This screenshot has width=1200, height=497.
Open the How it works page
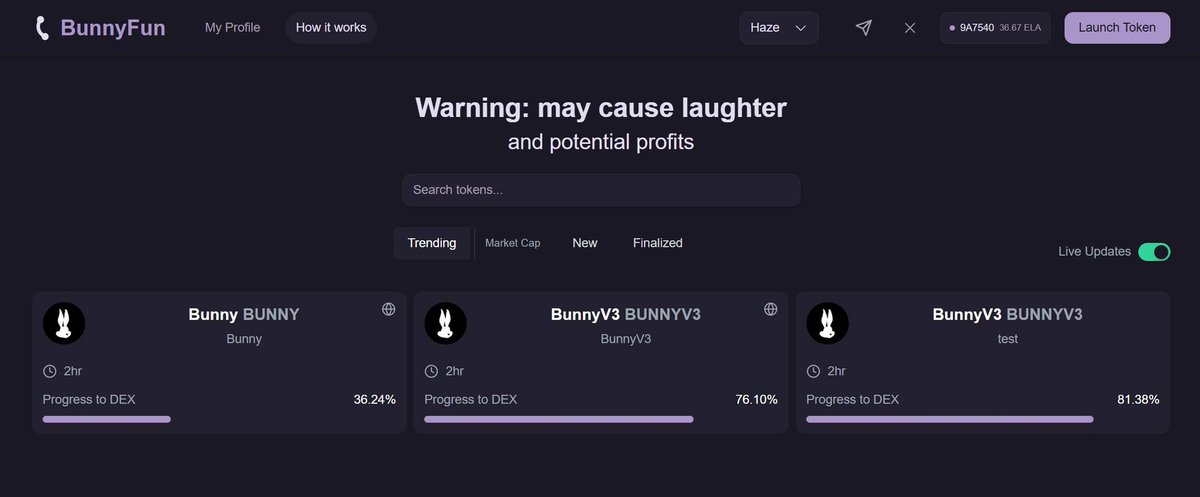click(331, 28)
